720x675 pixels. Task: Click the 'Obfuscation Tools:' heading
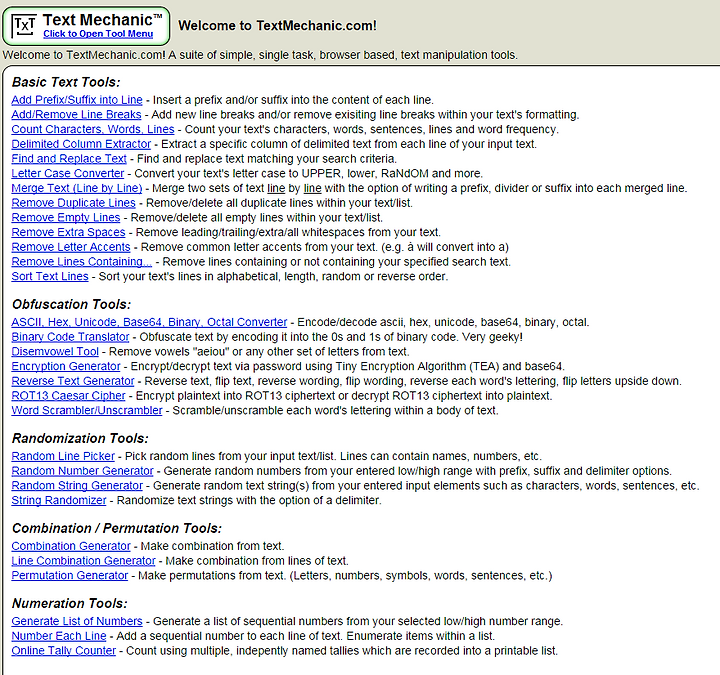72,304
